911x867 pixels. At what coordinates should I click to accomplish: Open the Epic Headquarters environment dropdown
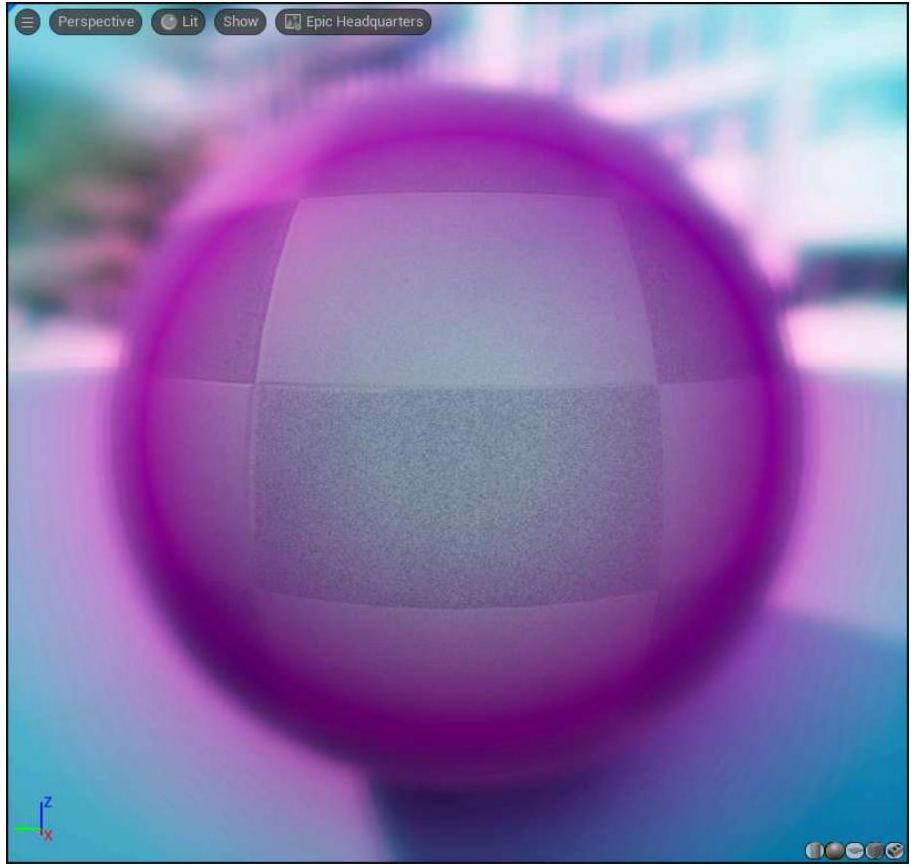(353, 22)
